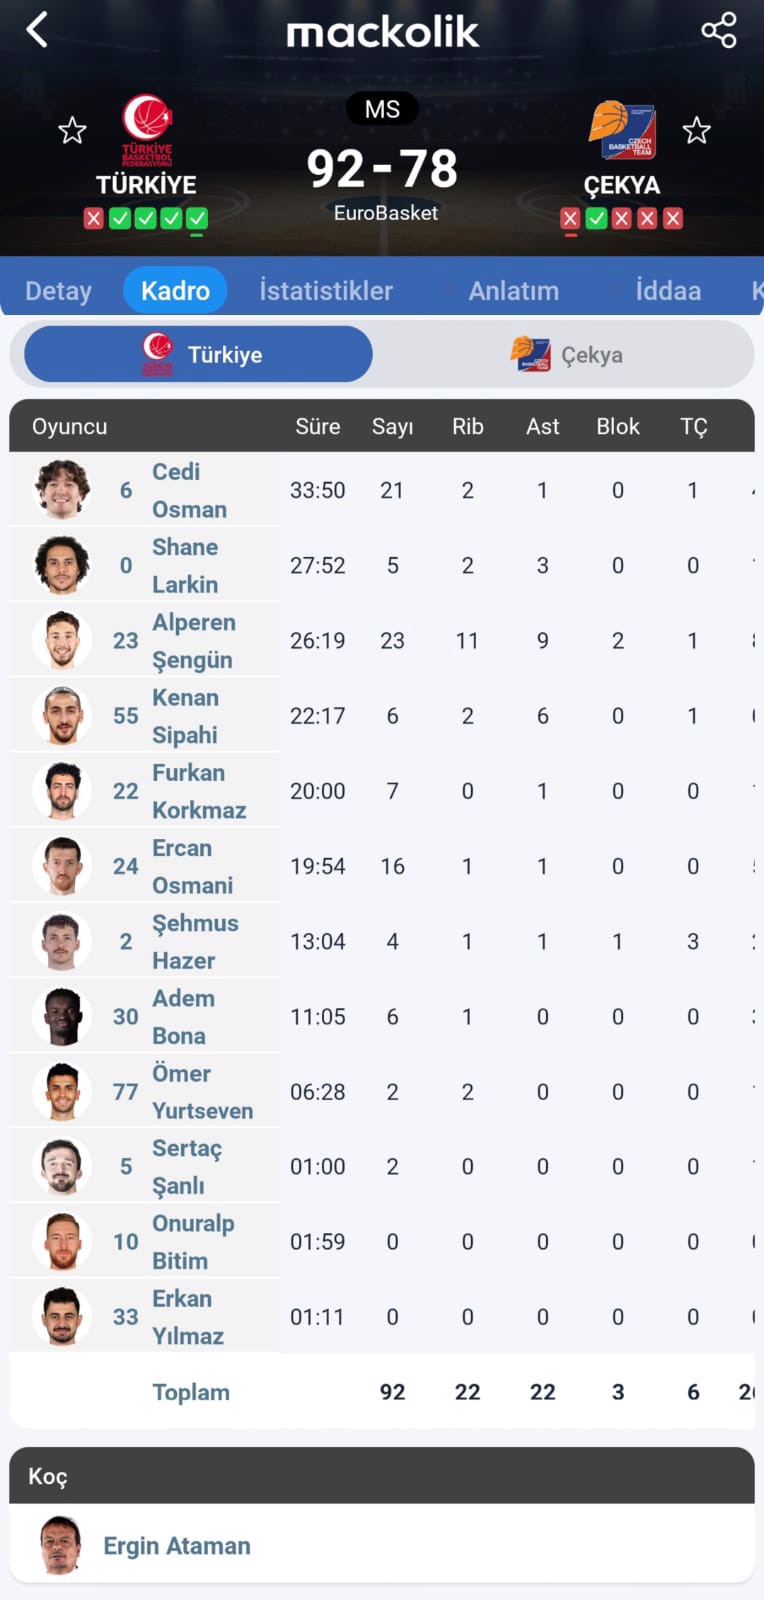This screenshot has height=1600, width=764.
Task: Tap Türkiye's latest form win indicator
Action: pyautogui.click(x=197, y=218)
